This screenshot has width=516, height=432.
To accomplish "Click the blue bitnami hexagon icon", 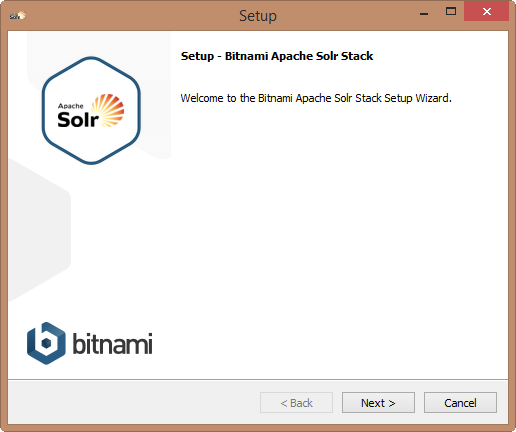I will [x=46, y=343].
